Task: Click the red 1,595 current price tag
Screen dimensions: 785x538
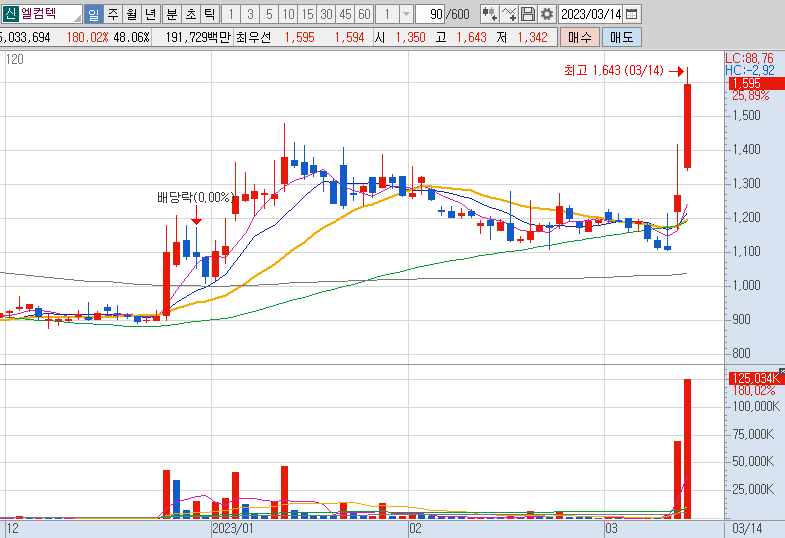Action: click(x=756, y=83)
